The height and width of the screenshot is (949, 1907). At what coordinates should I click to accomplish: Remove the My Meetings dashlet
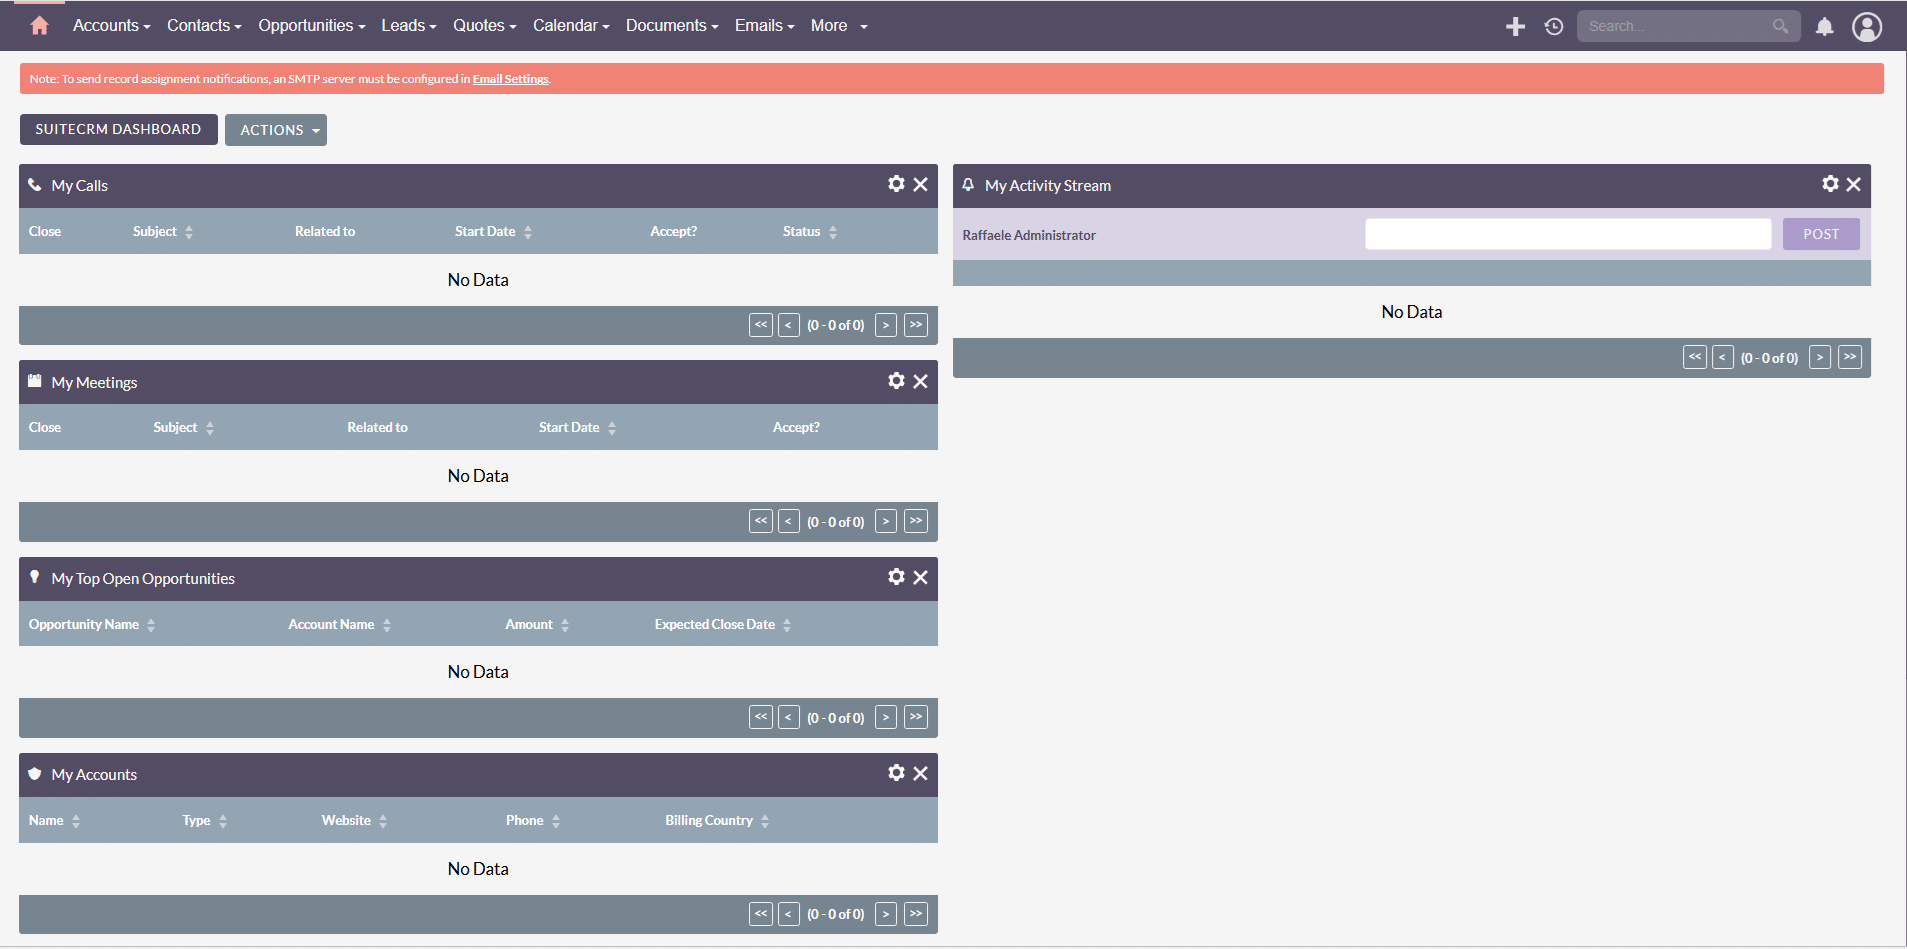[x=921, y=381]
